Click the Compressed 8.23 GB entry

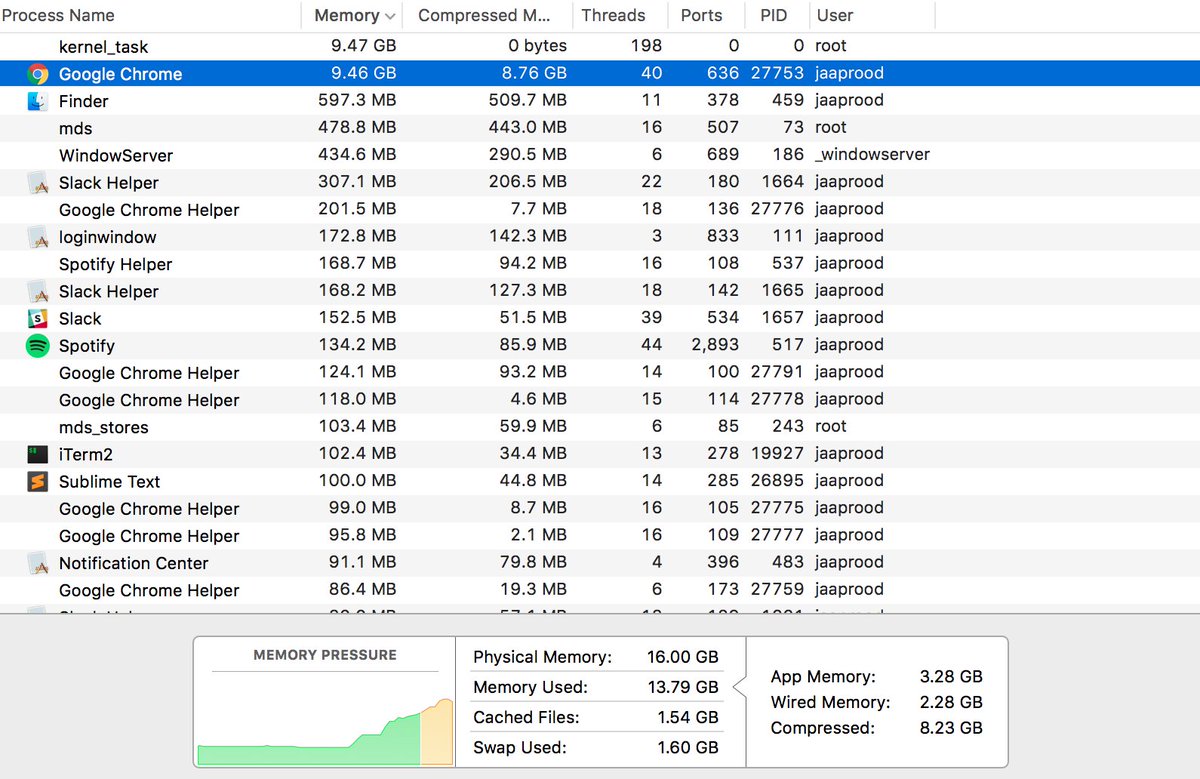[x=876, y=728]
